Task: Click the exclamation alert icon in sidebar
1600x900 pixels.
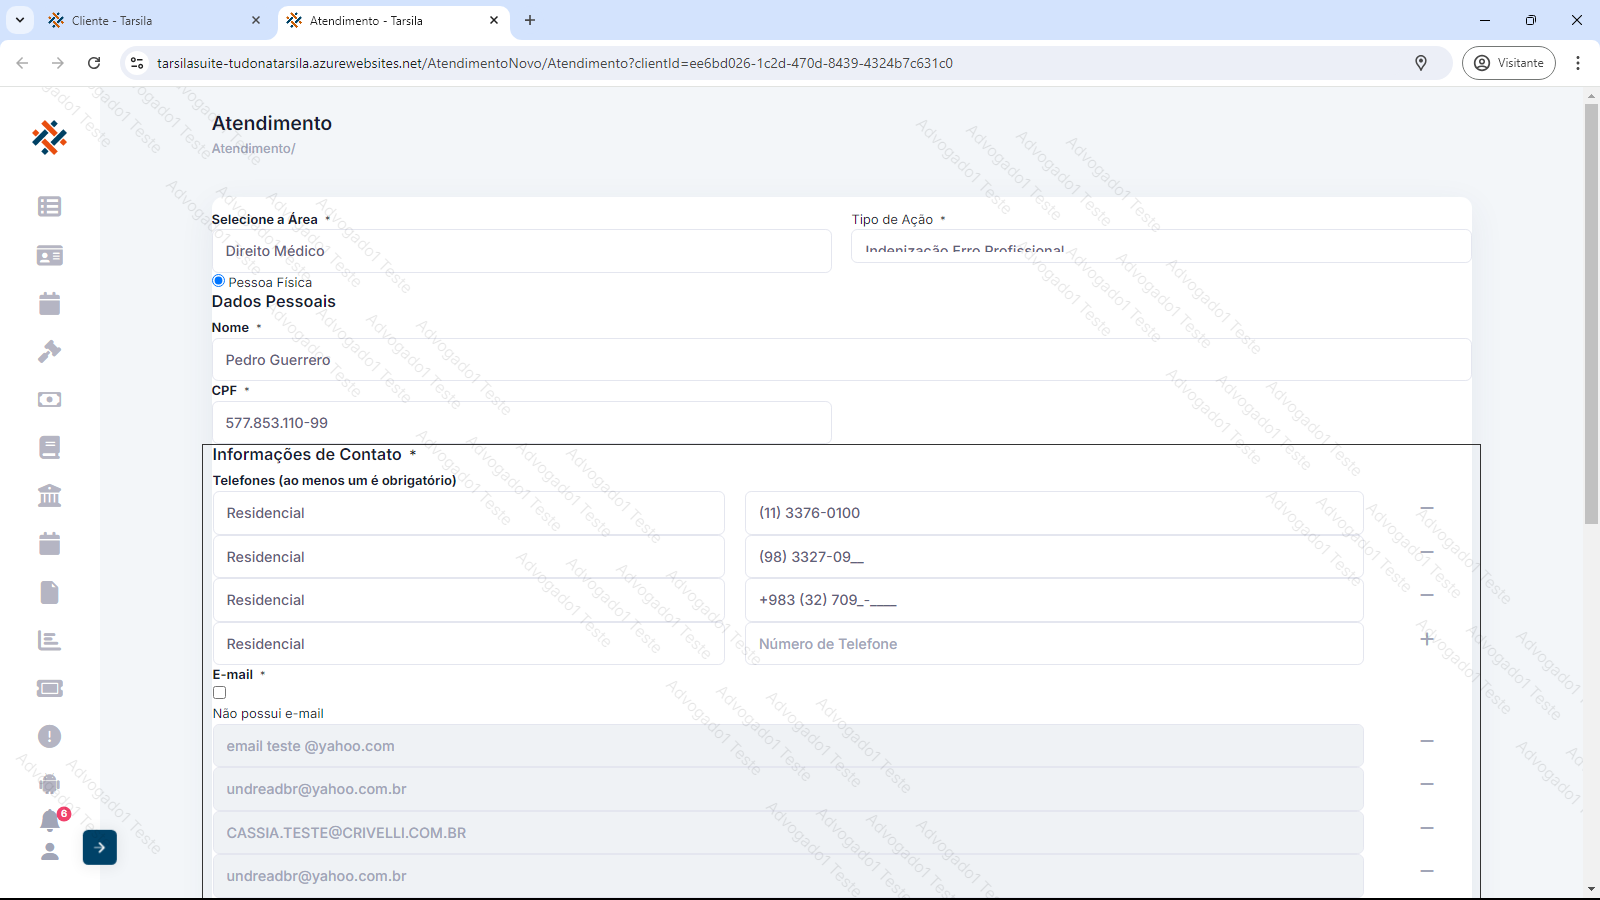Action: point(49,737)
